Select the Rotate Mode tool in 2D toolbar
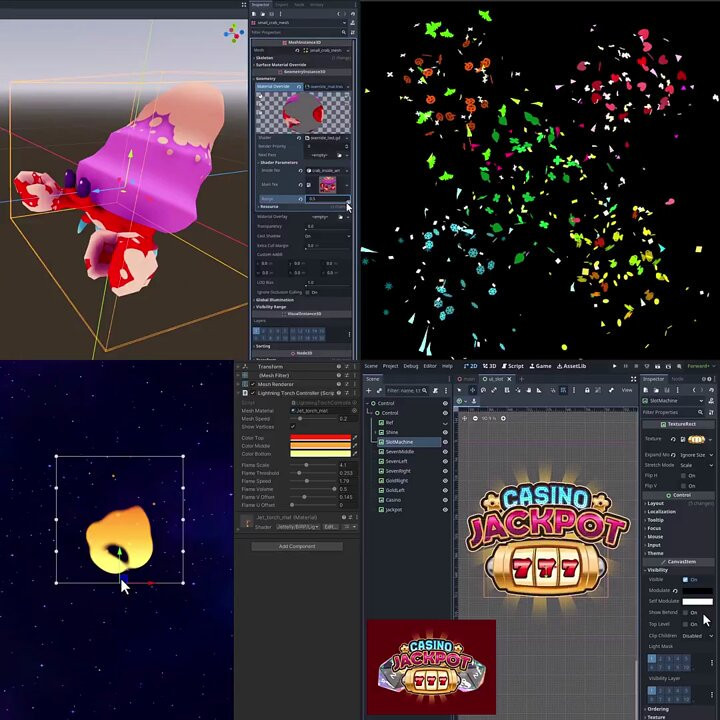Screen dimensions: 720x720 click(x=483, y=390)
